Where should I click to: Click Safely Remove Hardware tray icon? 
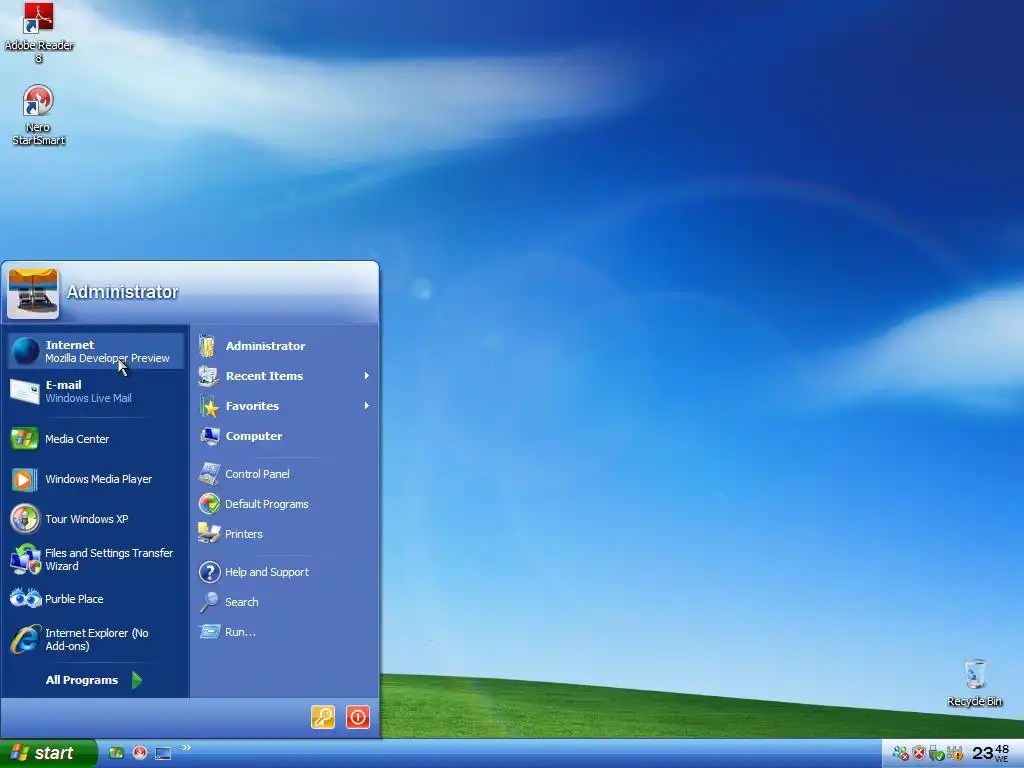(x=936, y=754)
